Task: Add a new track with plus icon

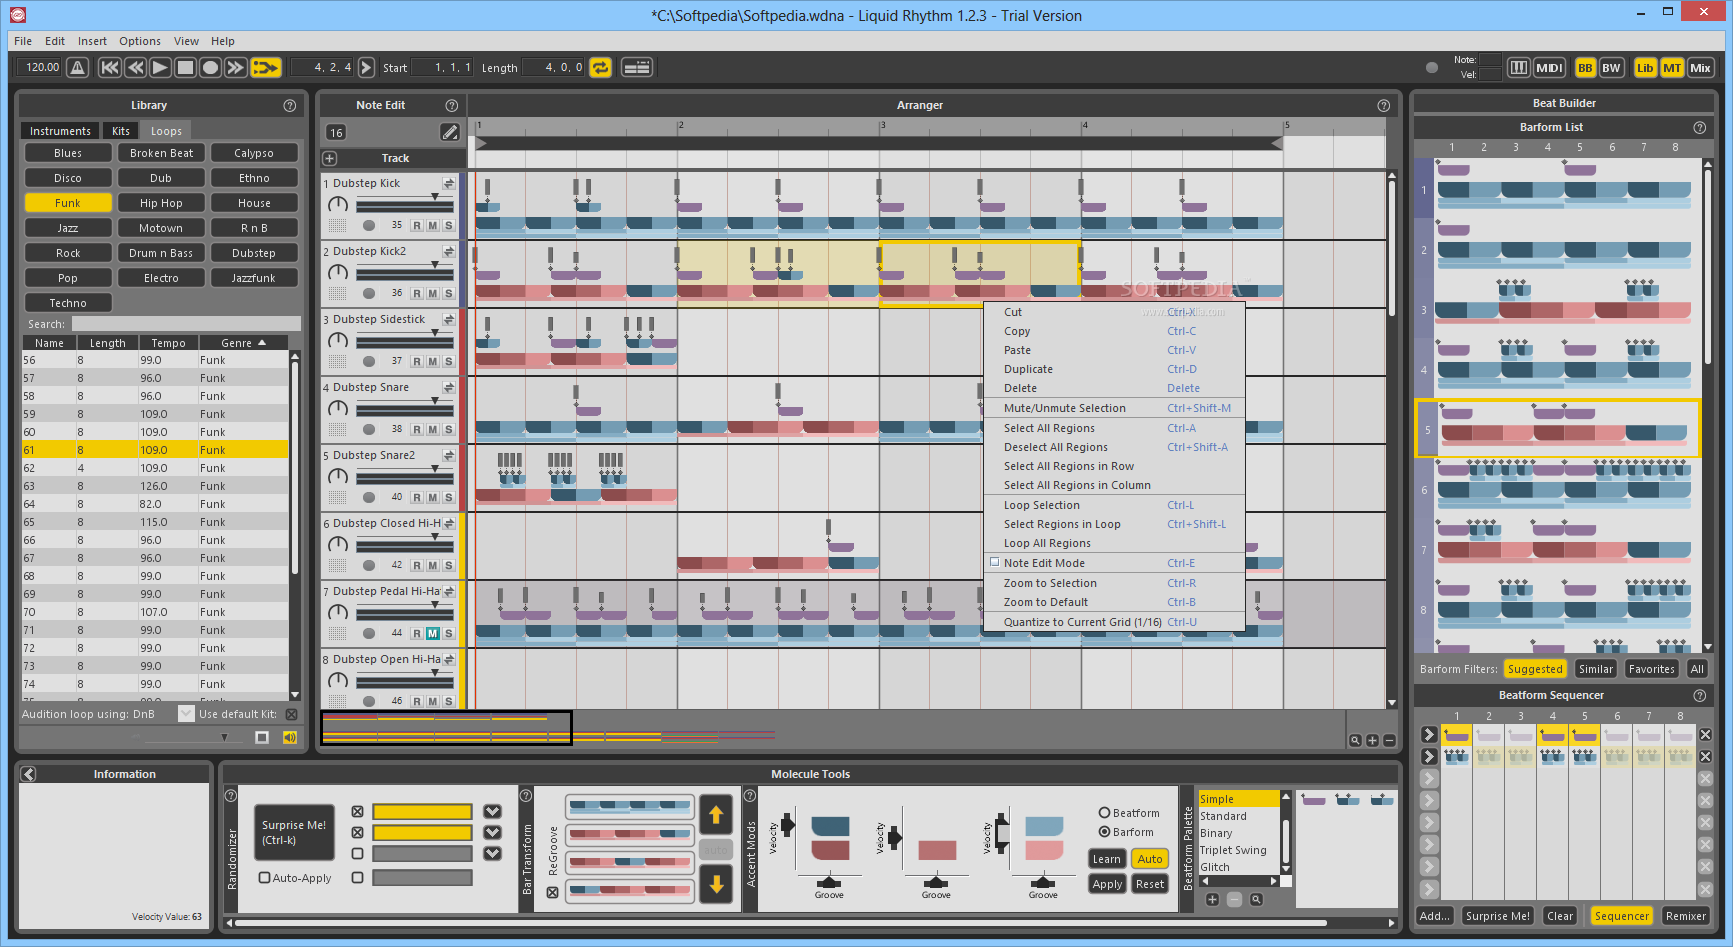Action: tap(330, 158)
